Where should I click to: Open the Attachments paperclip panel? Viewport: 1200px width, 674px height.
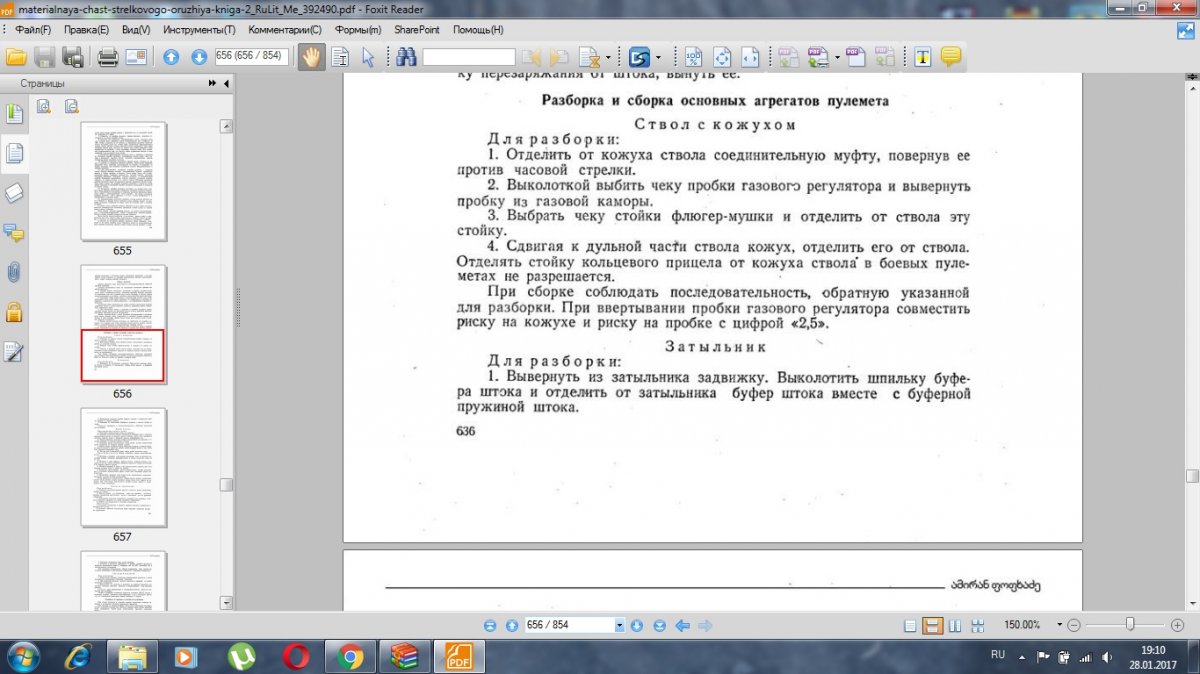click(x=14, y=272)
